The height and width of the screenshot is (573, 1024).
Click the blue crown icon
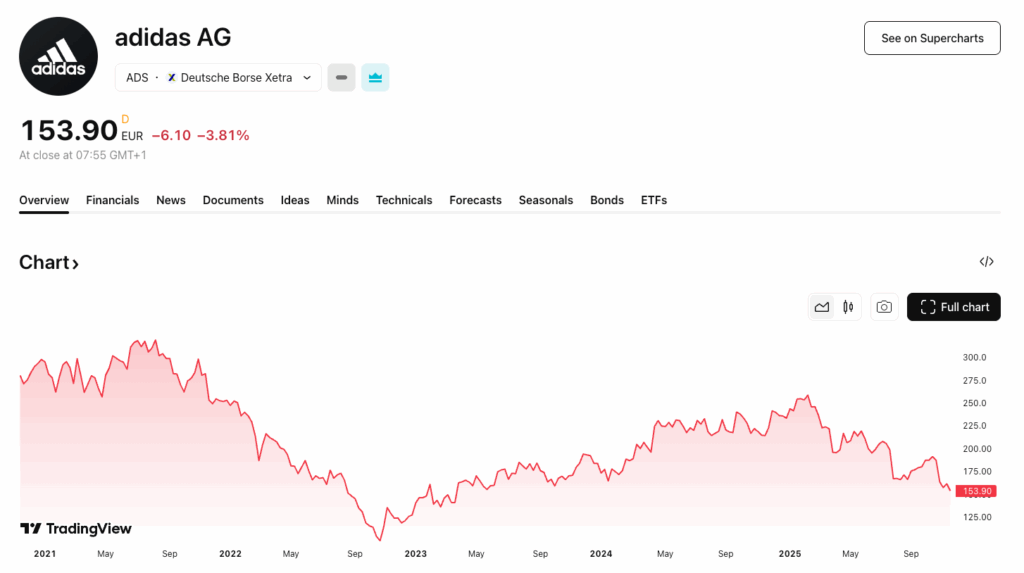coord(376,78)
